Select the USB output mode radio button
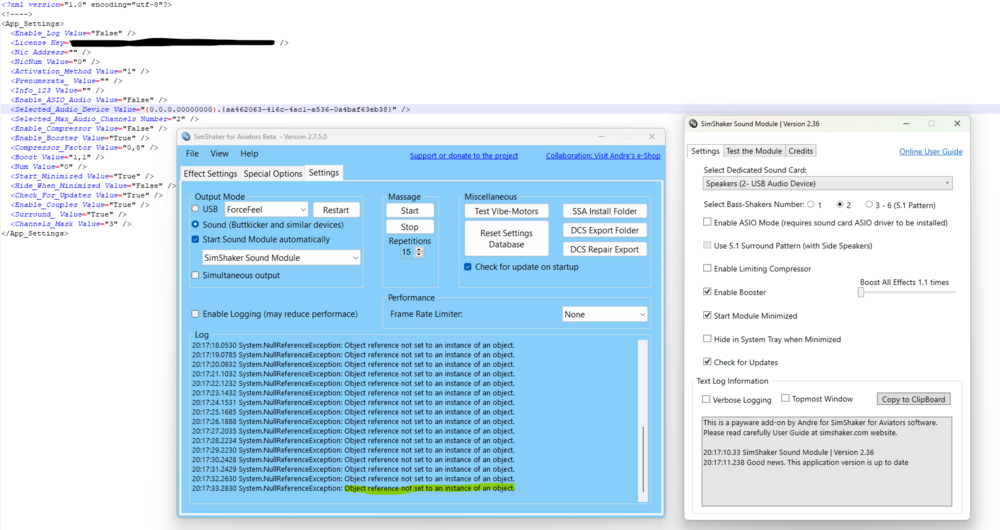 pos(195,209)
